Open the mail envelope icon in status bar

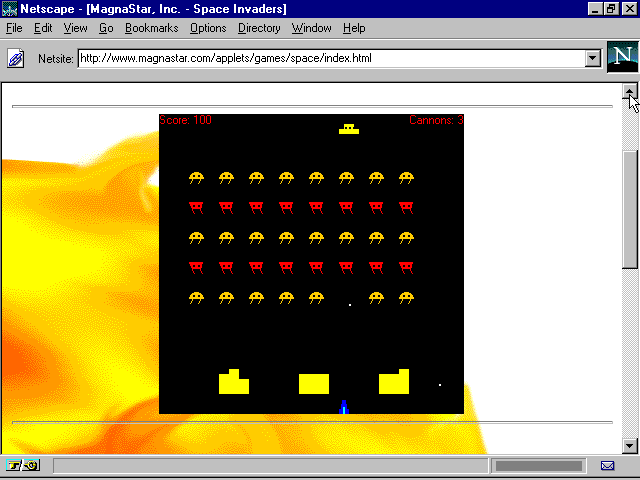point(607,465)
